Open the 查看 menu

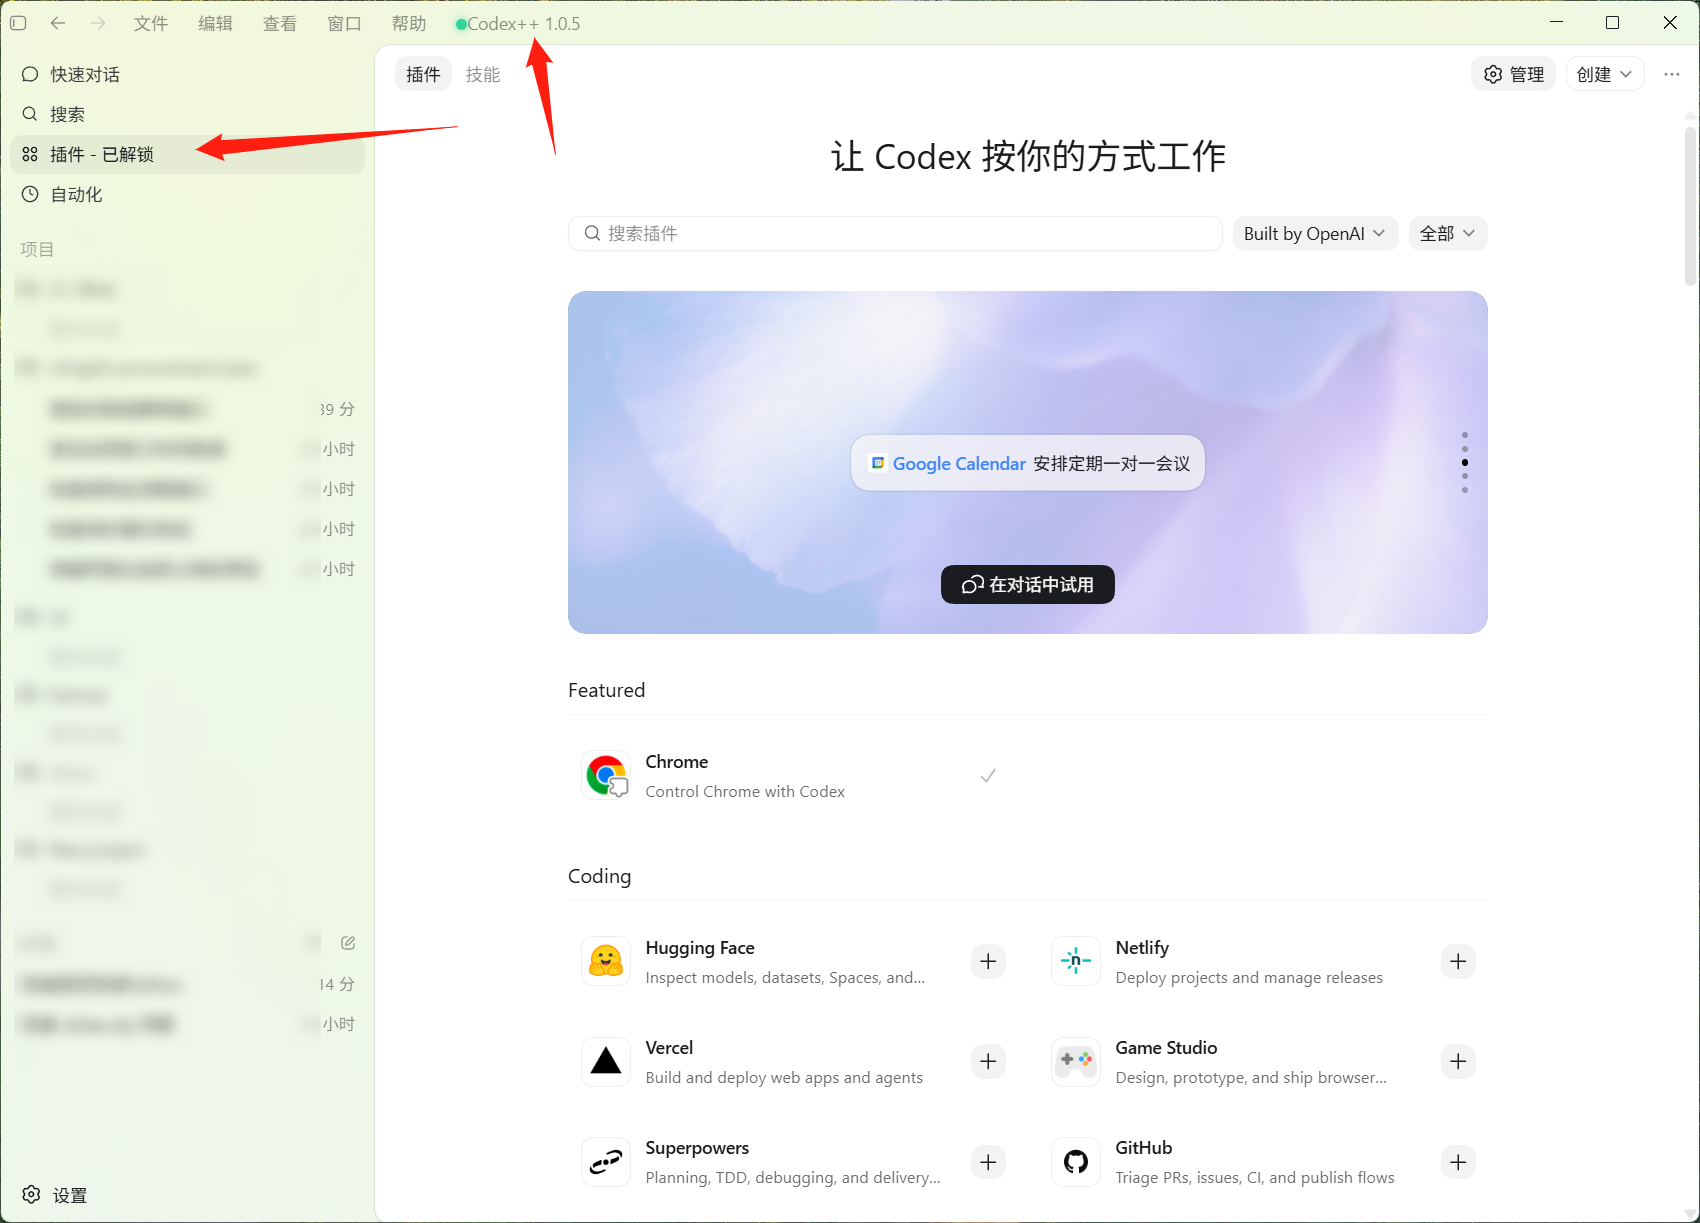point(280,23)
